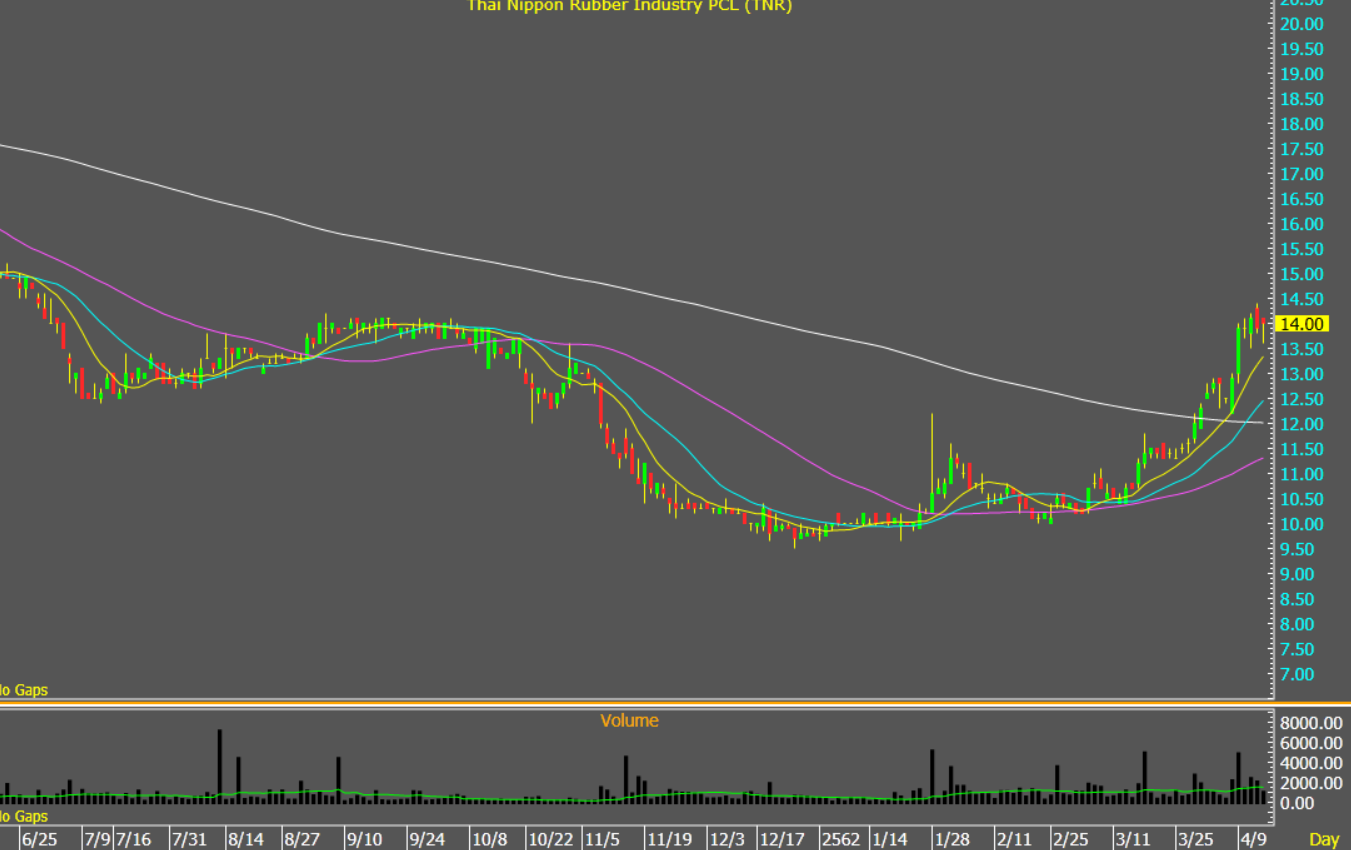
Task: Click the 7/9 date label
Action: [97, 838]
